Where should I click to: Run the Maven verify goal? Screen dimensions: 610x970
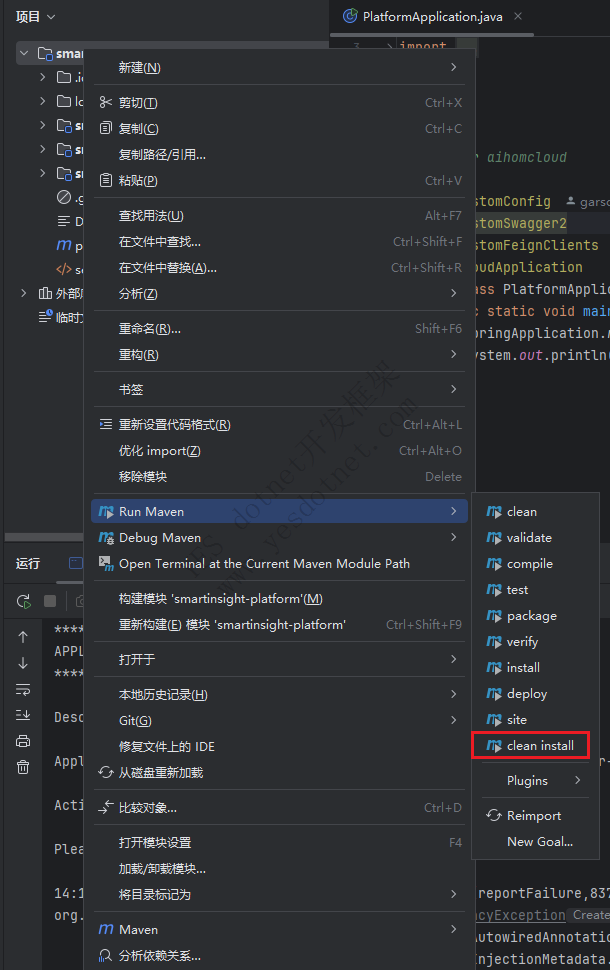535,642
